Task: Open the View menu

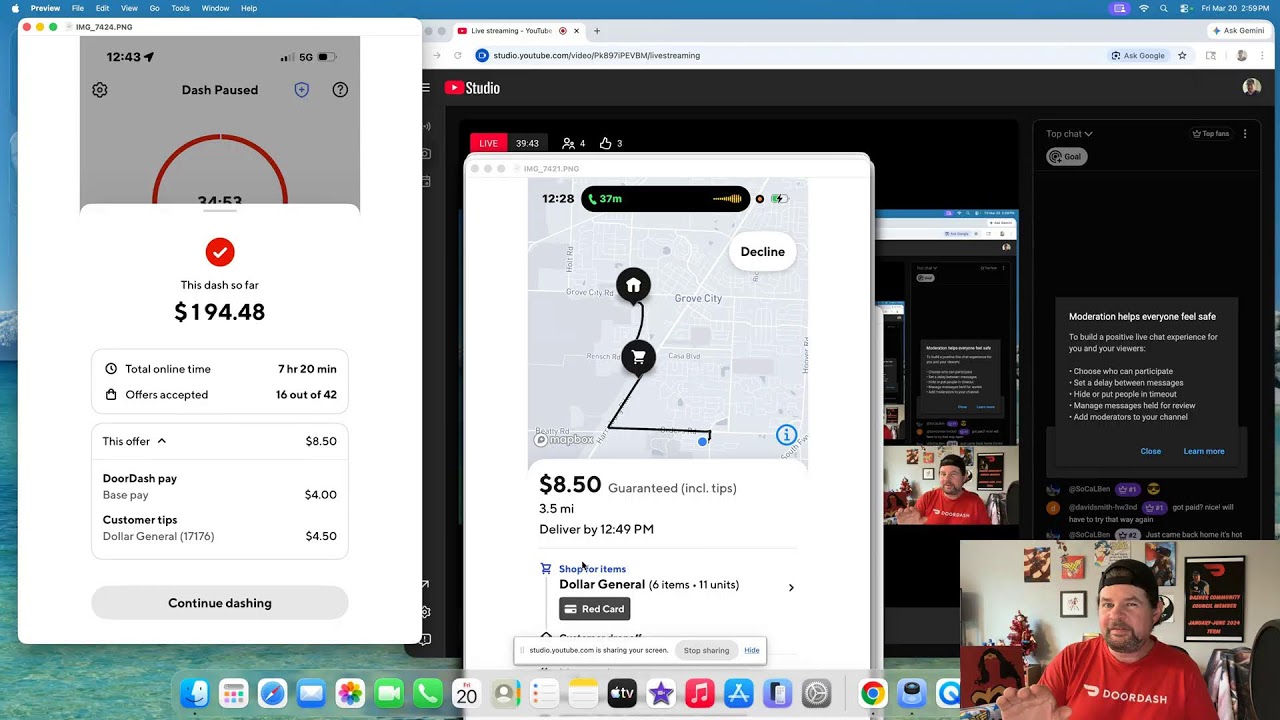Action: click(129, 8)
